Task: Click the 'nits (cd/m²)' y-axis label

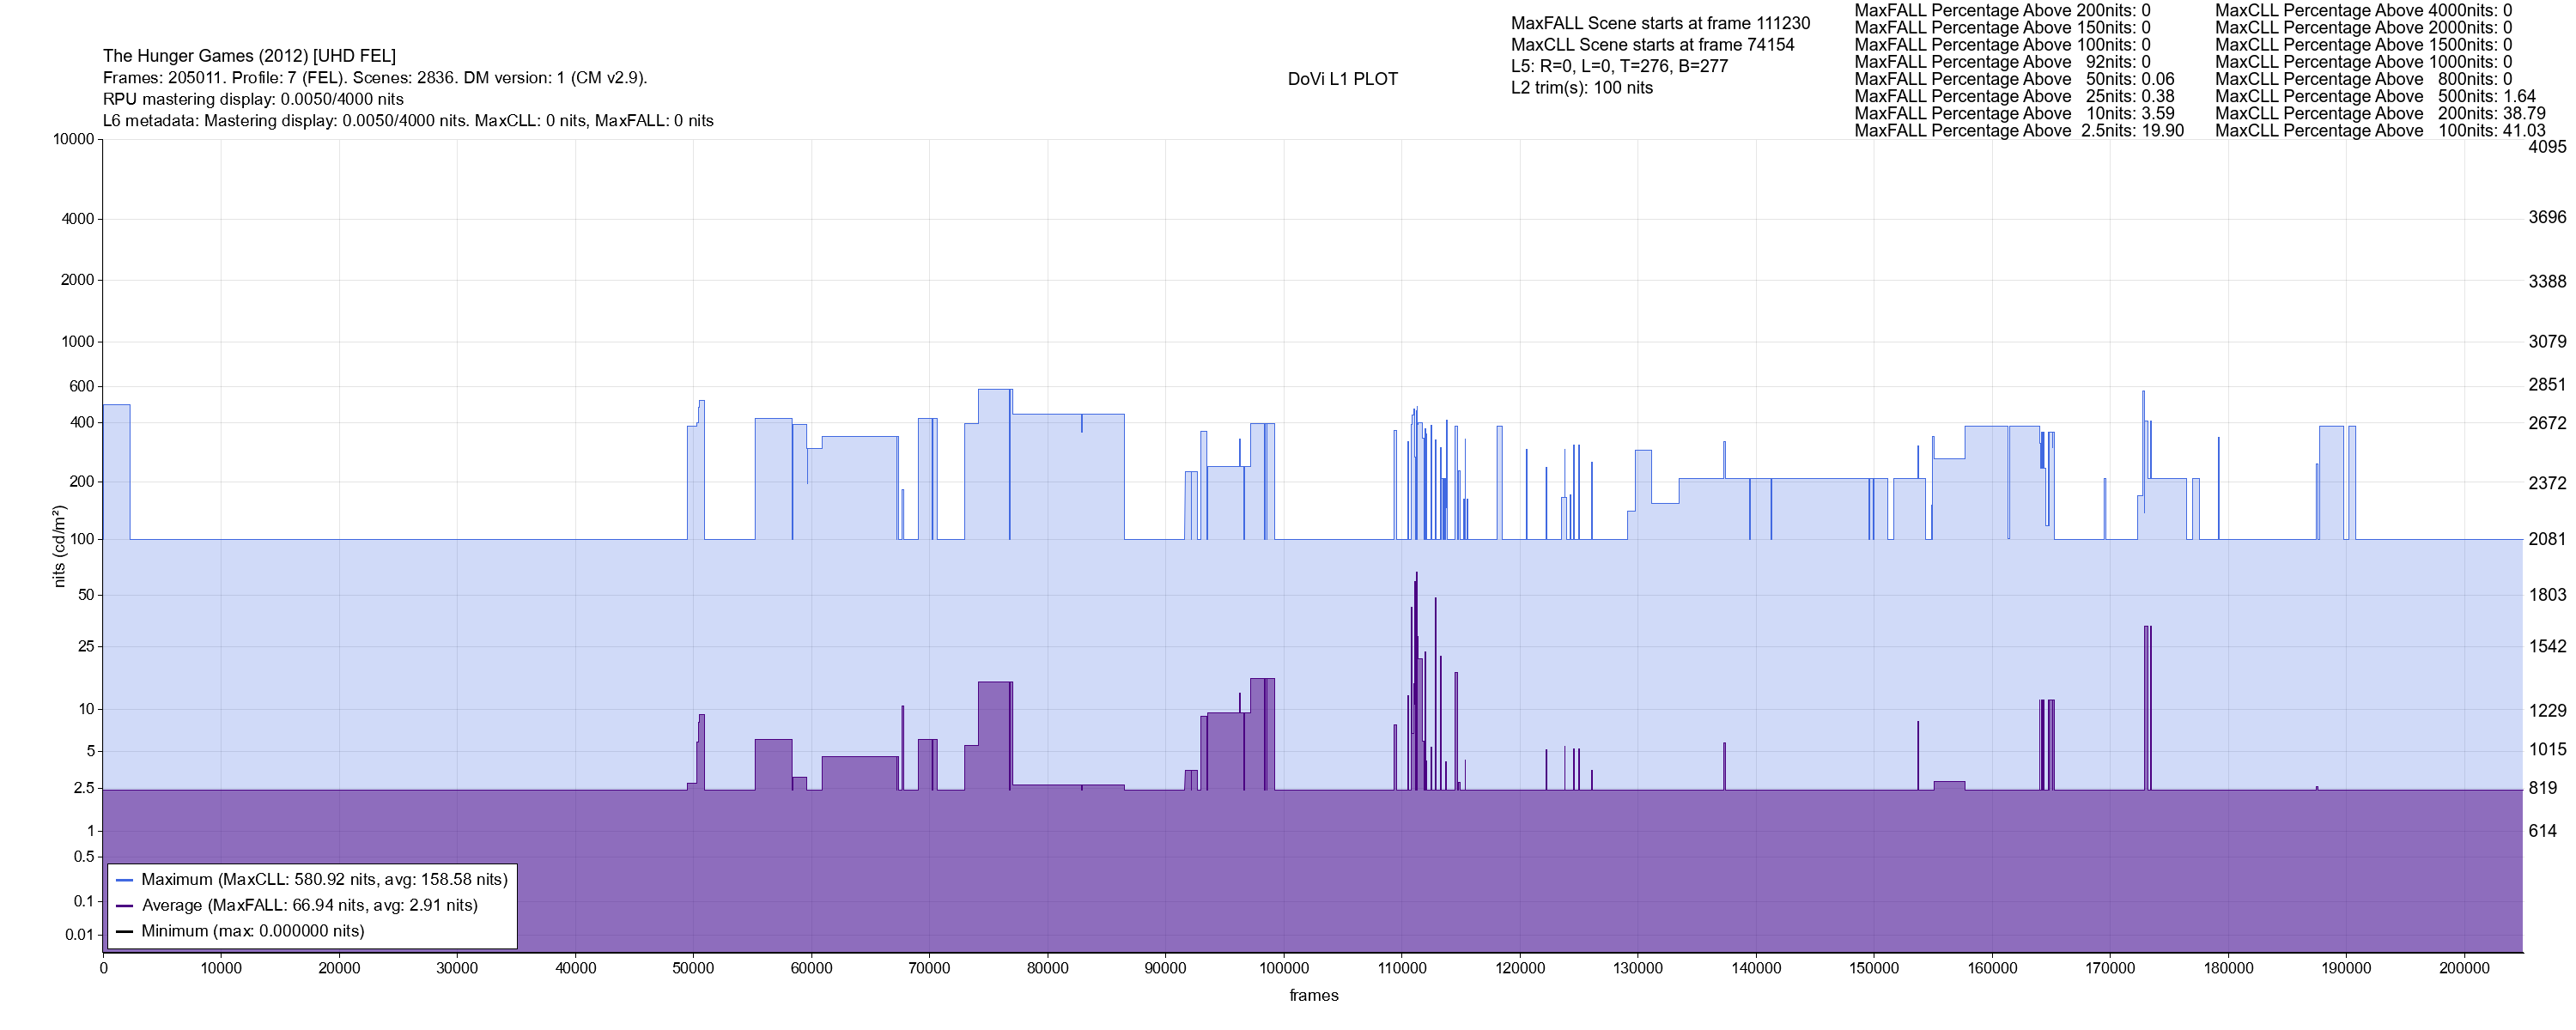Action: pos(59,546)
